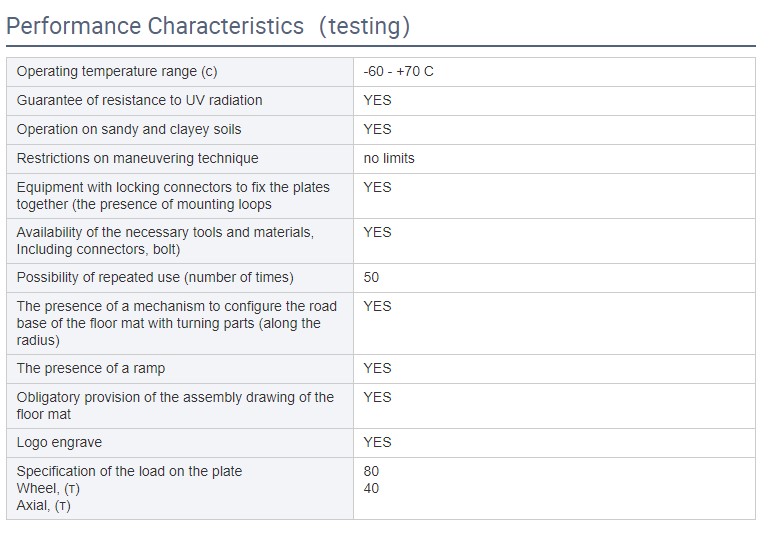Click the wheel load value 80
The image size is (771, 536).
[372, 471]
